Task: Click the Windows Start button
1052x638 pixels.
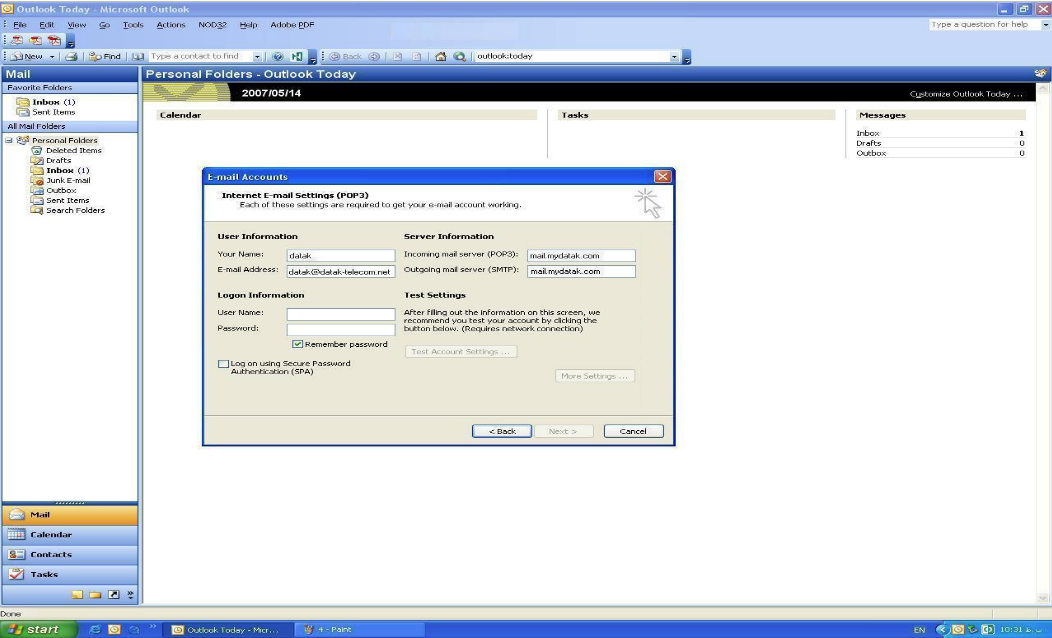Action: click(x=38, y=629)
